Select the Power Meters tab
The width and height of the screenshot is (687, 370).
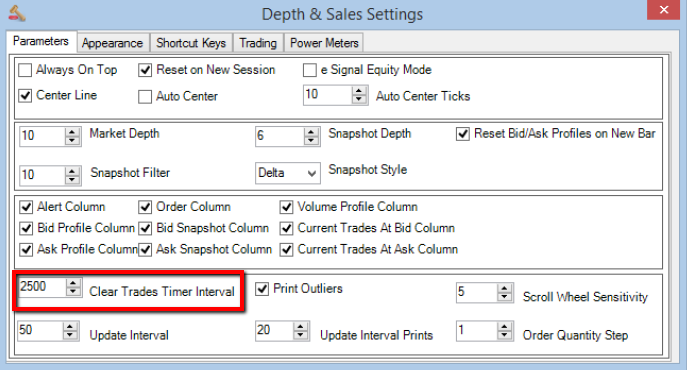click(324, 43)
